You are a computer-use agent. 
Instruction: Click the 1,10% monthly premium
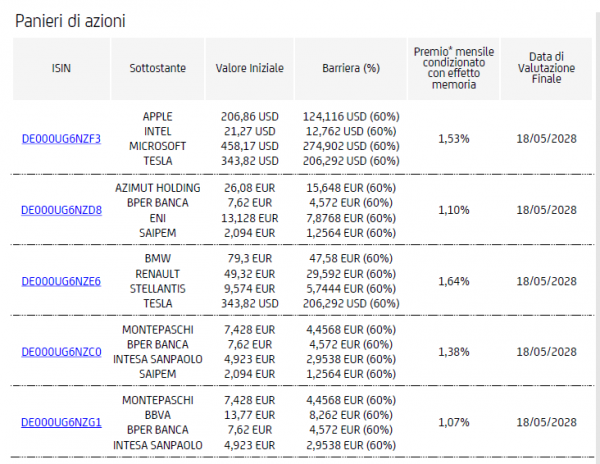[454, 210]
